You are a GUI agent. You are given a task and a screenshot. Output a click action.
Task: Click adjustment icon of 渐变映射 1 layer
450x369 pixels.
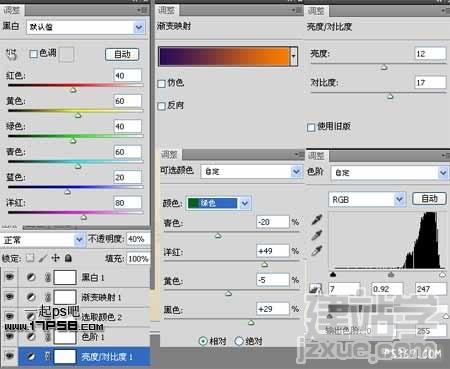tap(31, 297)
